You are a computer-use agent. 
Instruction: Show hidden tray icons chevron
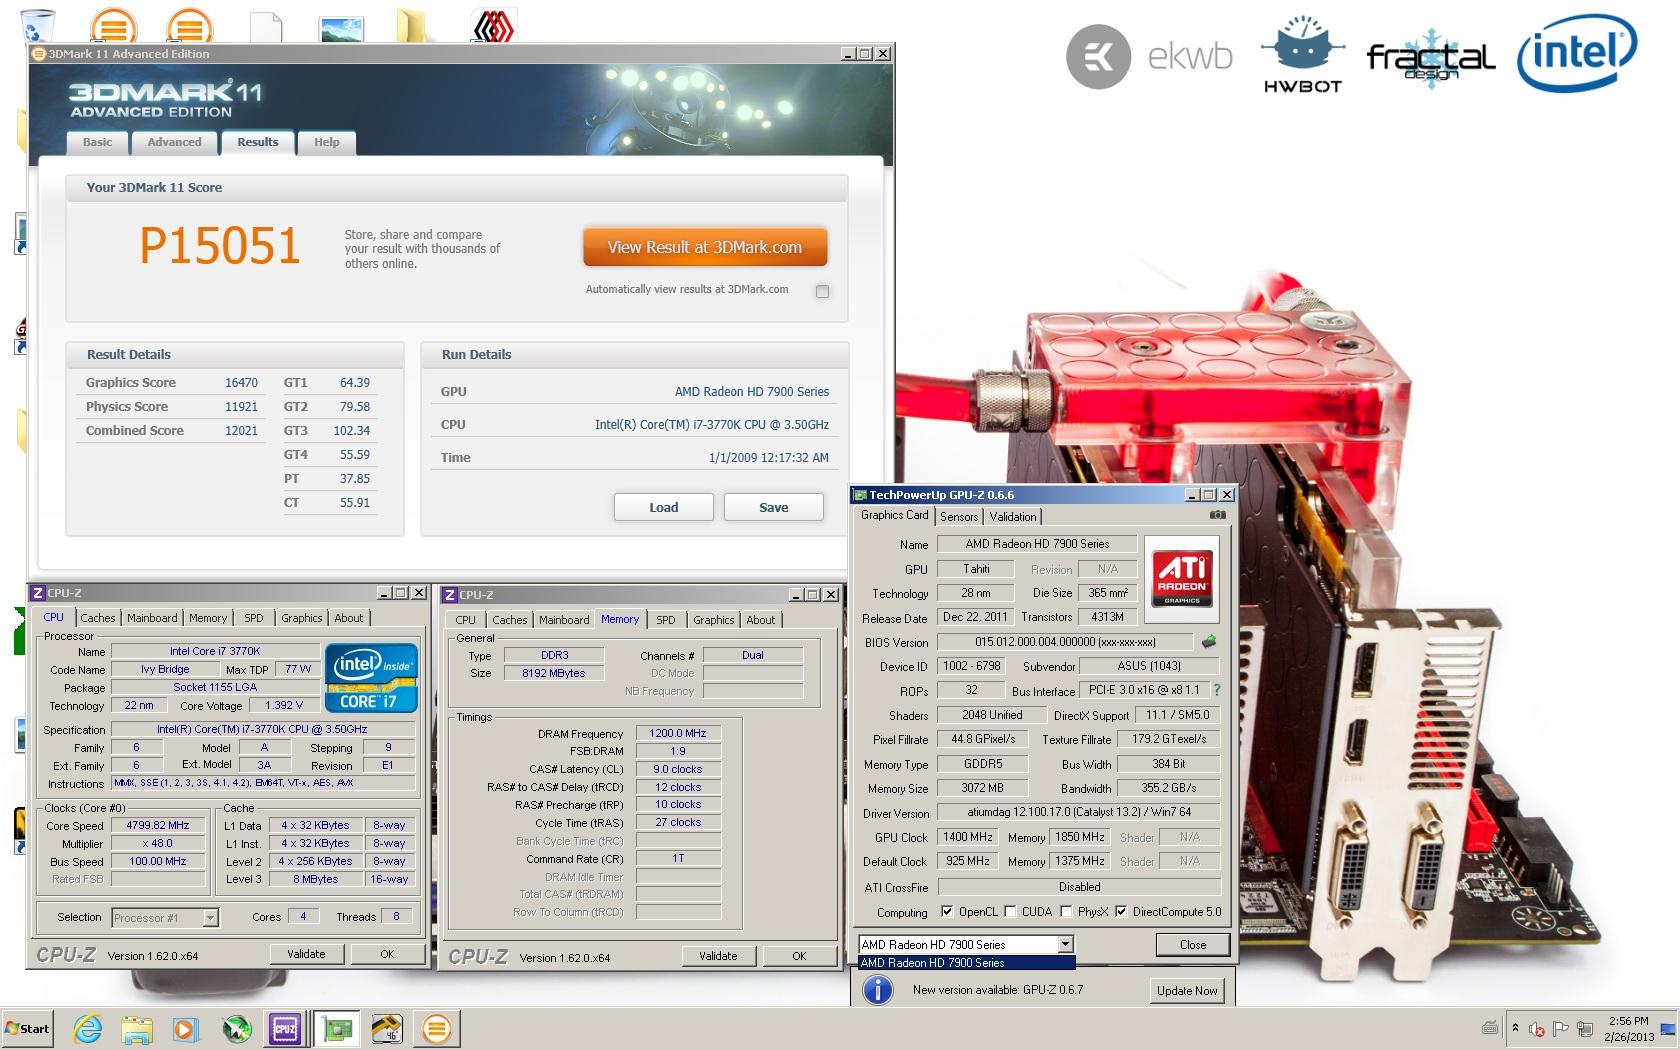1514,1028
